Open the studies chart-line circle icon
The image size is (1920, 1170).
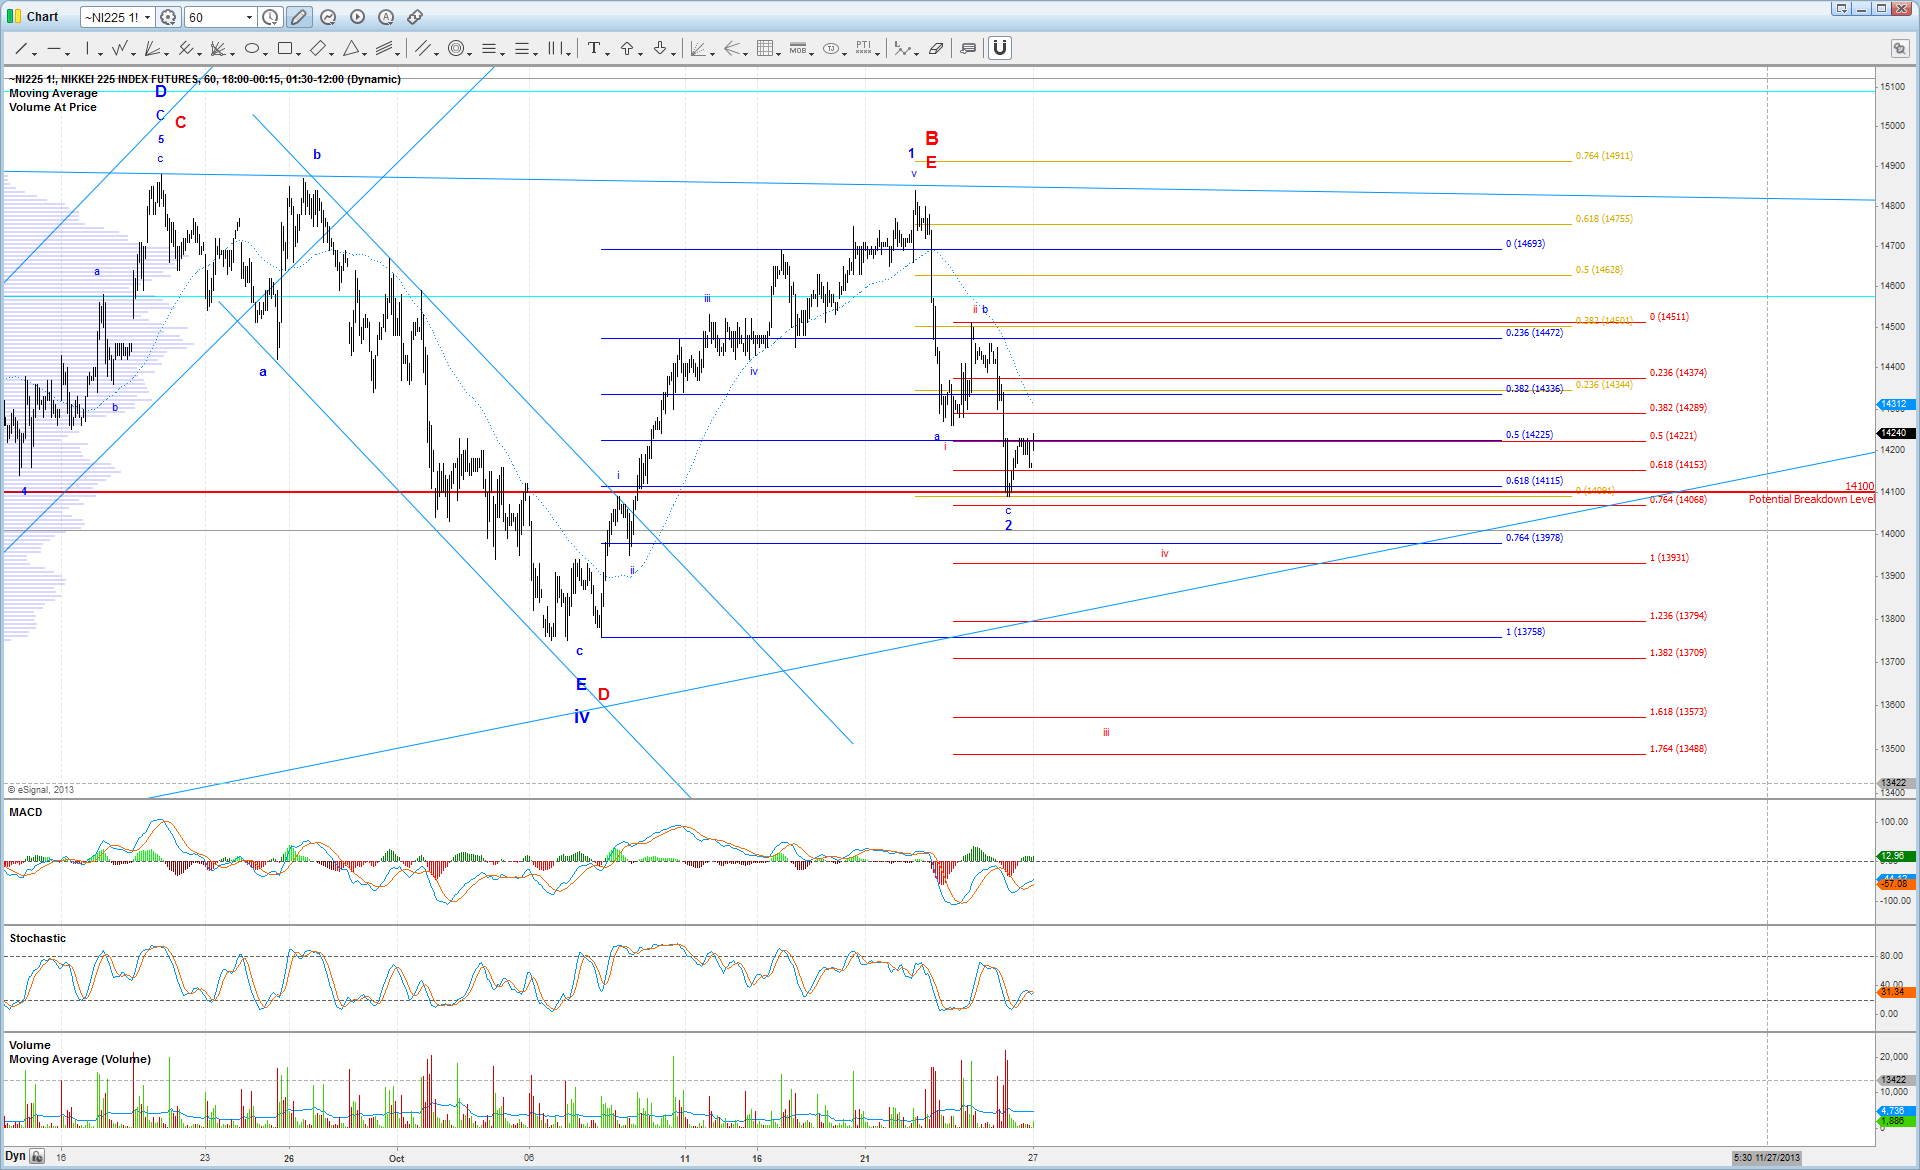(x=328, y=17)
